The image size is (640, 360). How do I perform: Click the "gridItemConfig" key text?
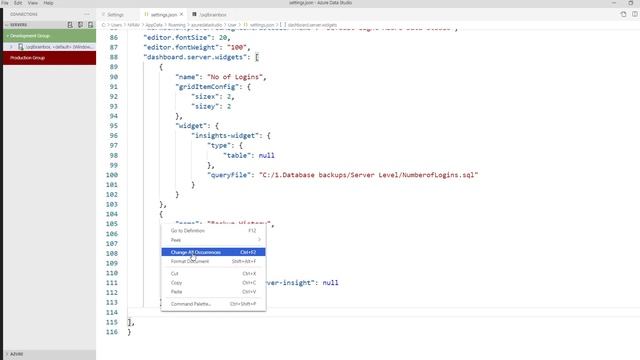pos(207,87)
